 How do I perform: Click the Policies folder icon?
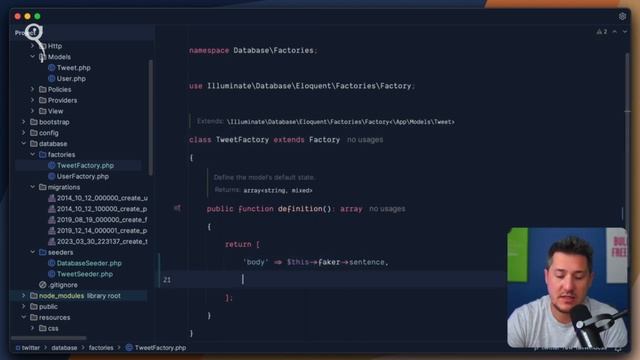tap(42, 89)
